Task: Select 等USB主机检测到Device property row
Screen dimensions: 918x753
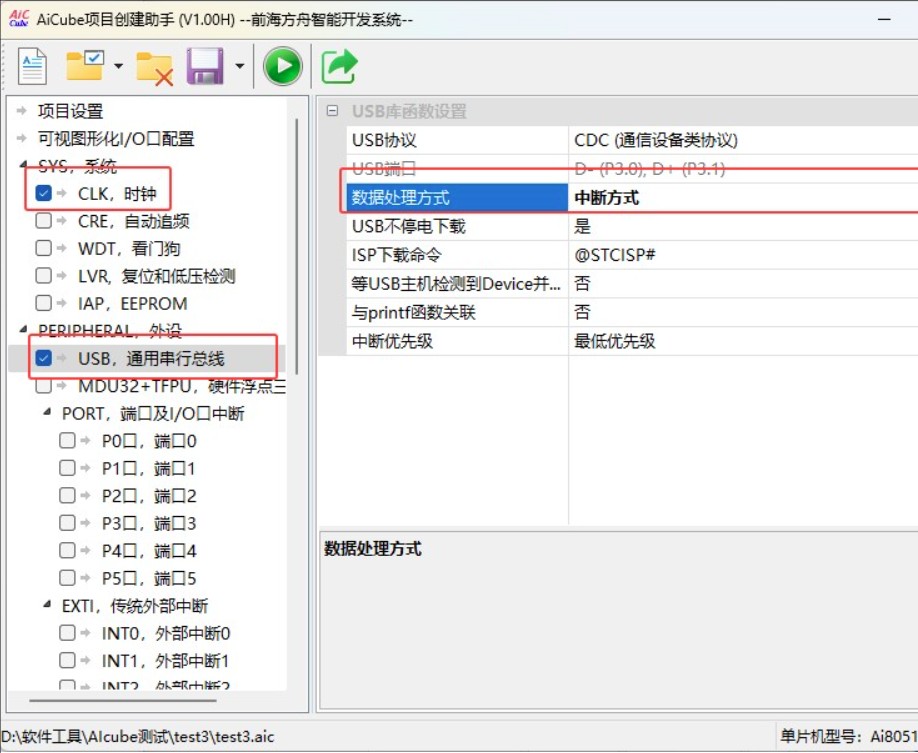Action: 457,284
